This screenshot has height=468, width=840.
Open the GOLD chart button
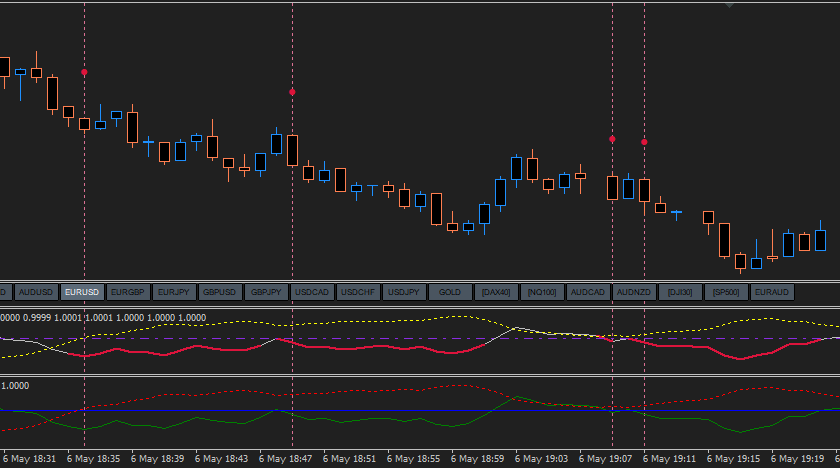[450, 292]
